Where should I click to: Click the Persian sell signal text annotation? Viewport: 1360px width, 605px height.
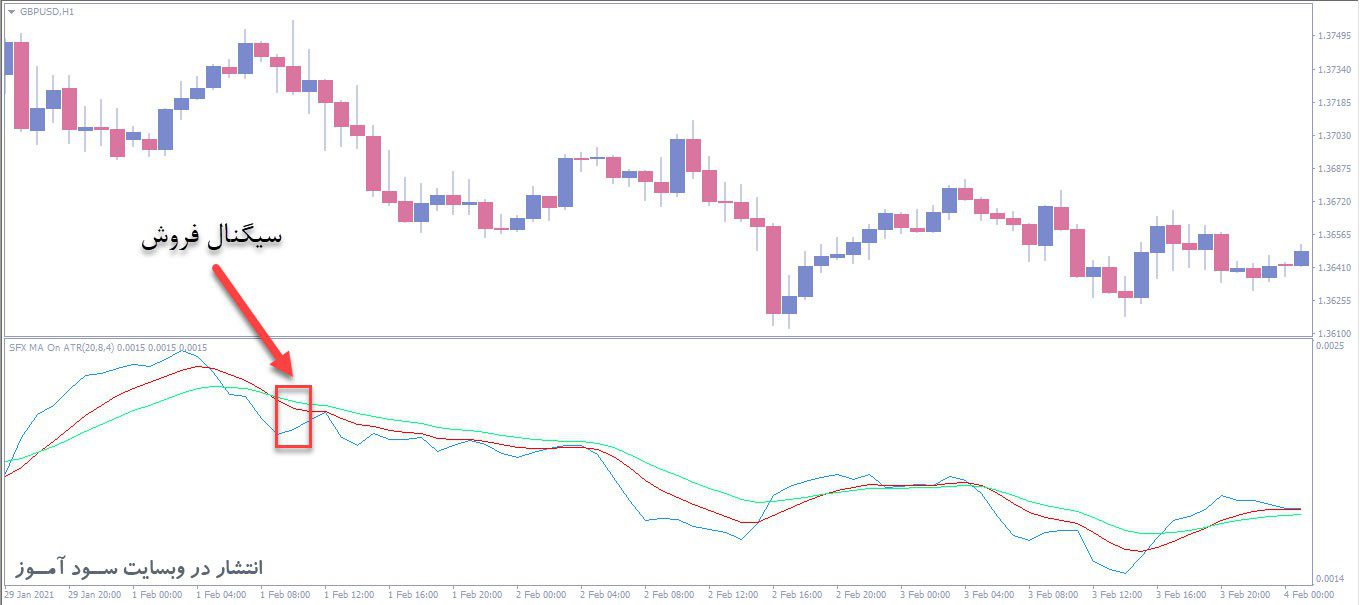point(211,240)
